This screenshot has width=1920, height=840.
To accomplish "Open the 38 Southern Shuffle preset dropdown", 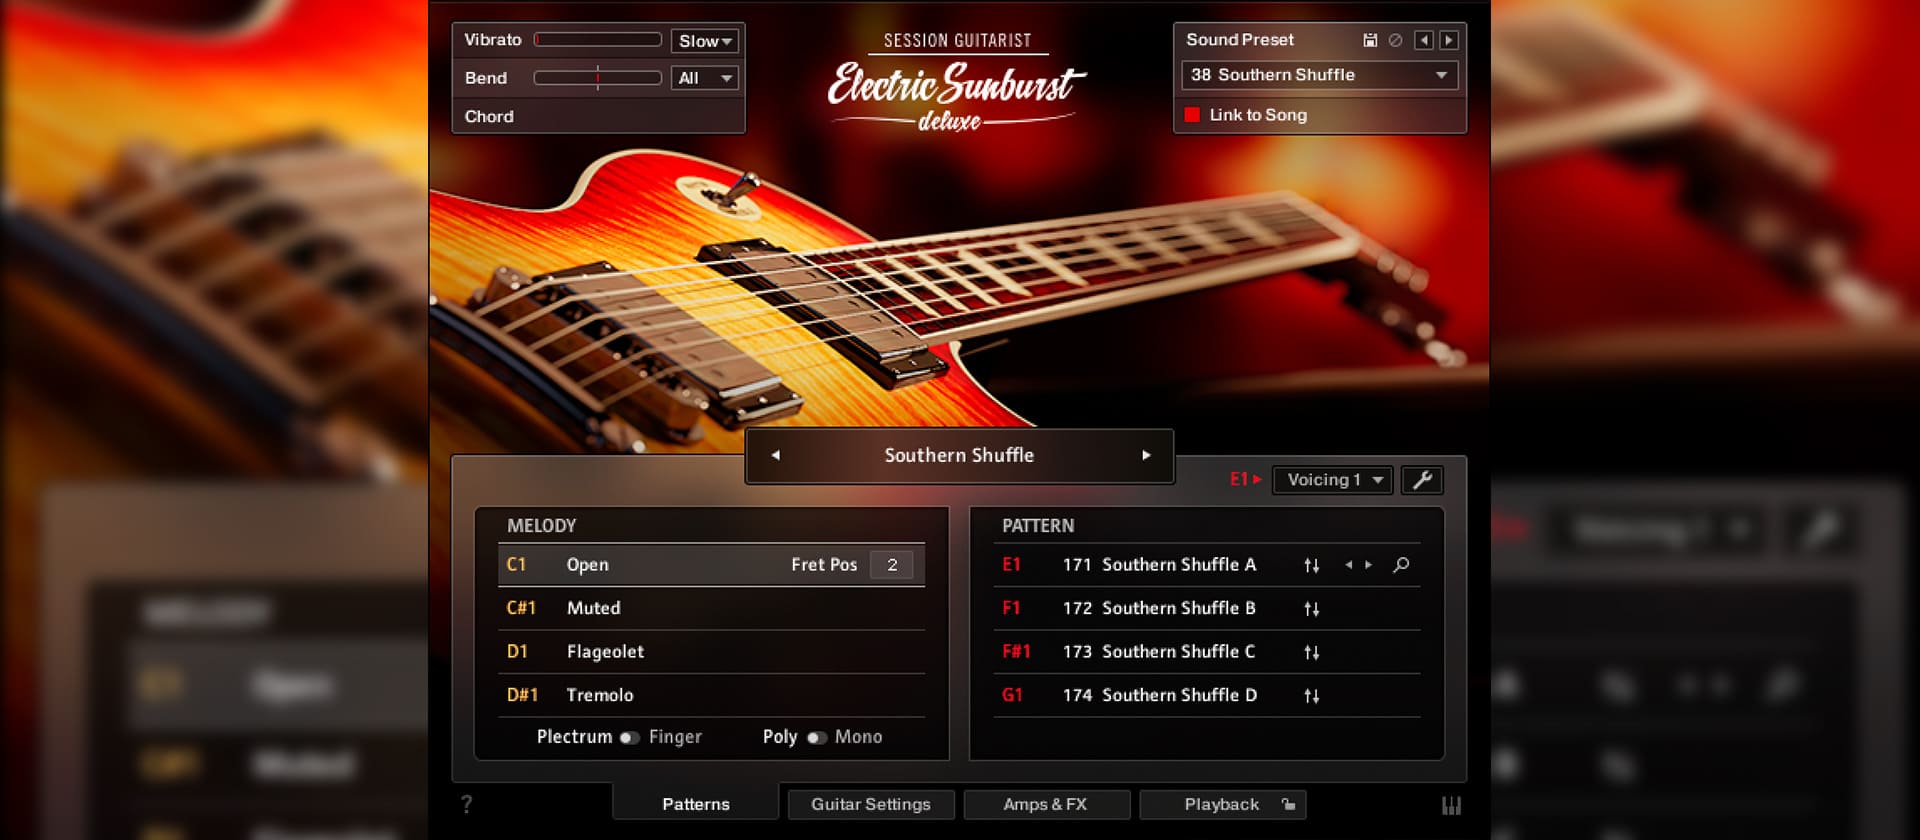I will 1320,75.
